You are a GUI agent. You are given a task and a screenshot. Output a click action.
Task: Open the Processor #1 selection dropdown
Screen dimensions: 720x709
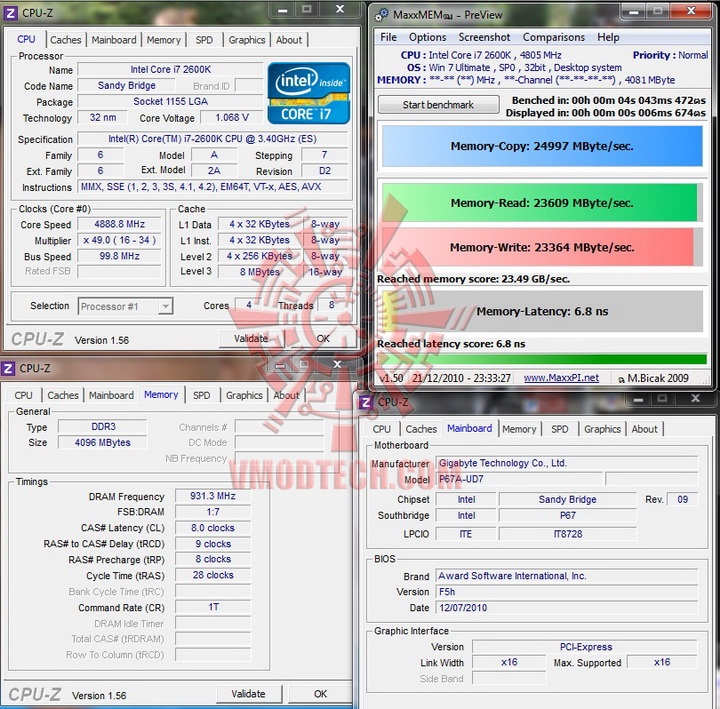click(125, 306)
